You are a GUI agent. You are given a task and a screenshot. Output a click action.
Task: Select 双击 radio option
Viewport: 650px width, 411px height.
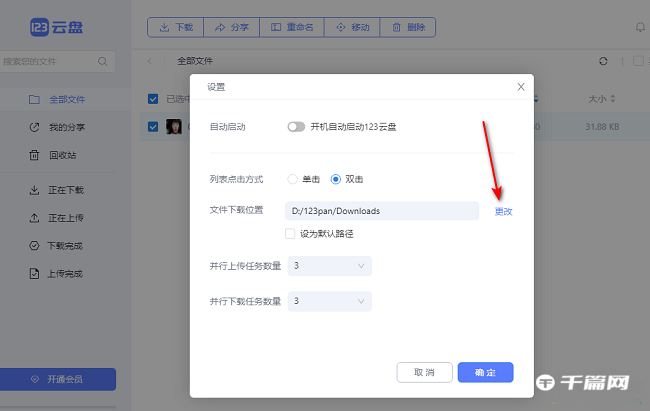tap(336, 179)
